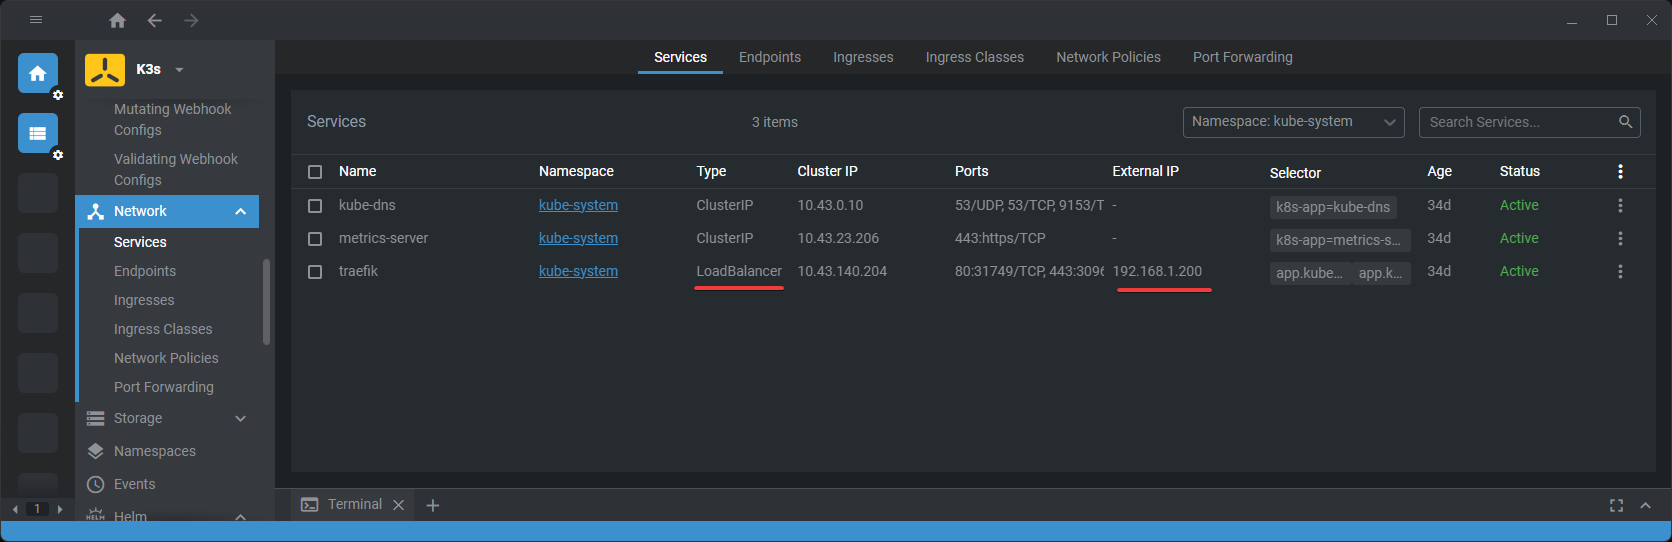Open the hamburger menu icon
The height and width of the screenshot is (542, 1672).
tap(36, 20)
